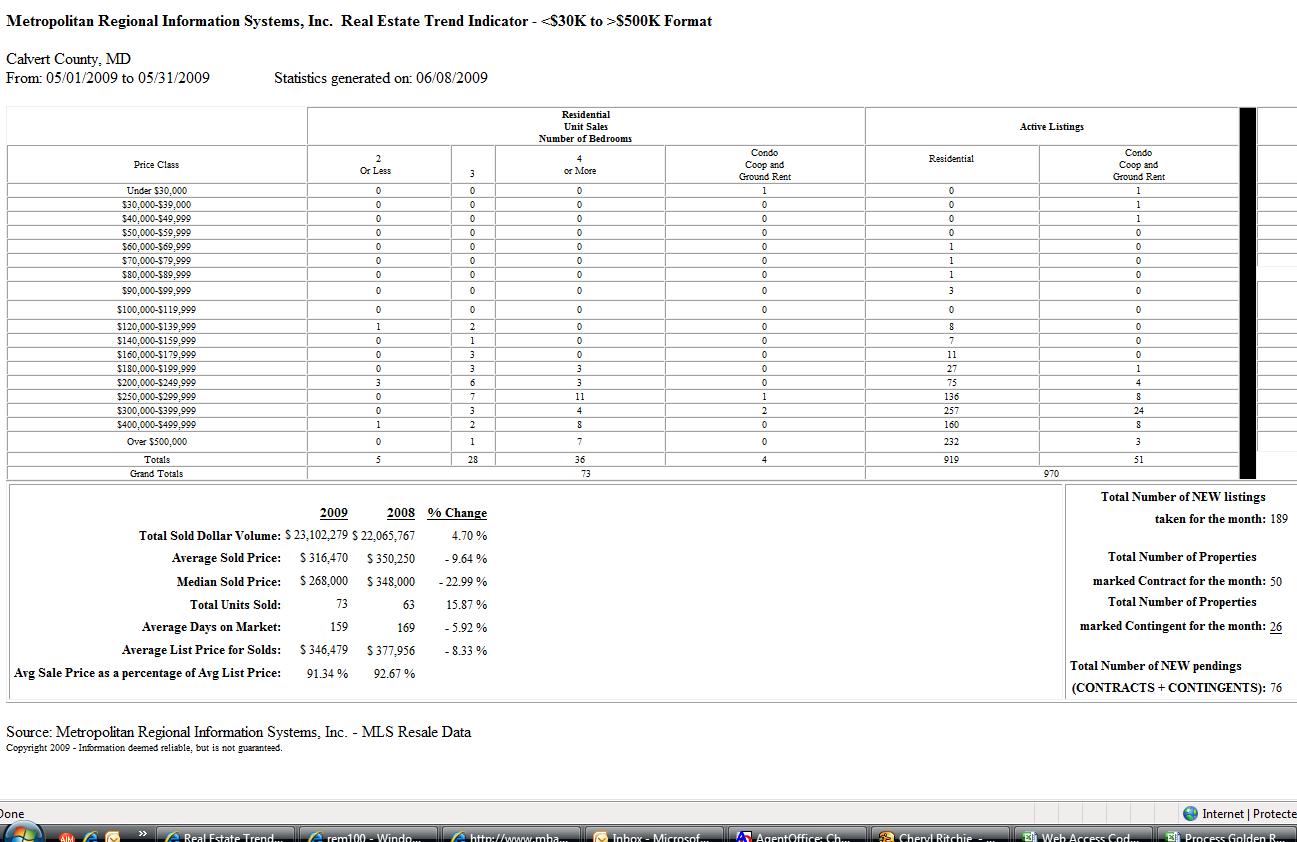Screen dimensions: 1297x842
Task: Click the '$120,000-$139,999' price class row
Action: [157, 326]
